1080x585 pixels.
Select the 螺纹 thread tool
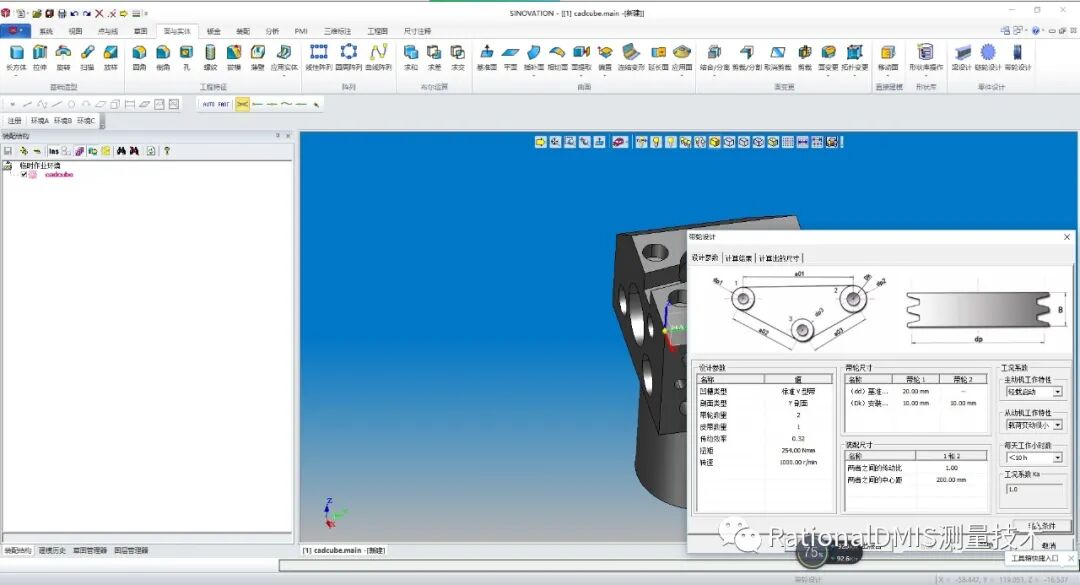(x=210, y=57)
